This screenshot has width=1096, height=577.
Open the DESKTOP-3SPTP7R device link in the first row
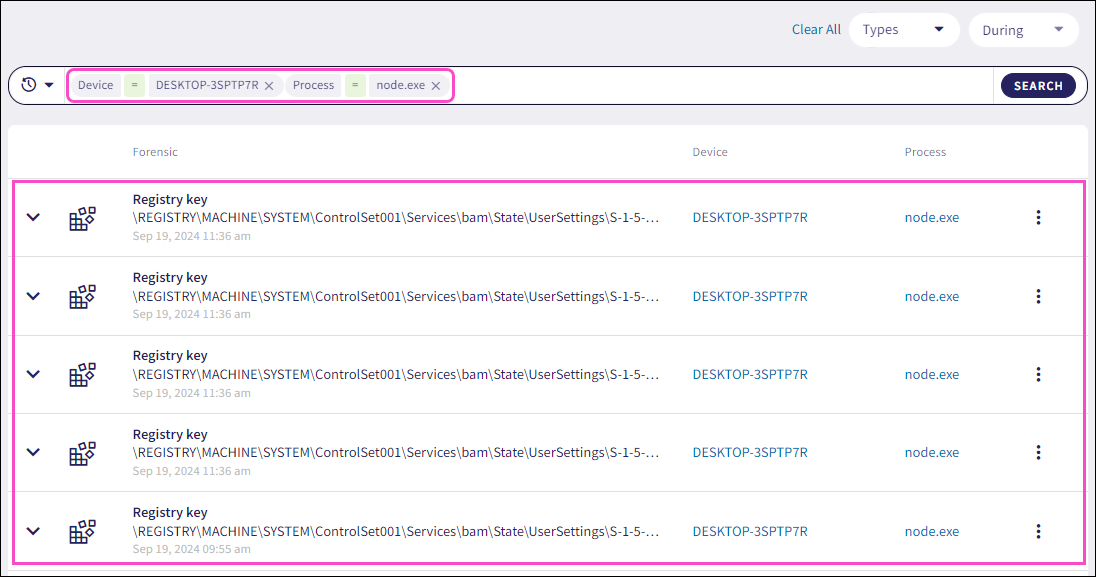(749, 218)
